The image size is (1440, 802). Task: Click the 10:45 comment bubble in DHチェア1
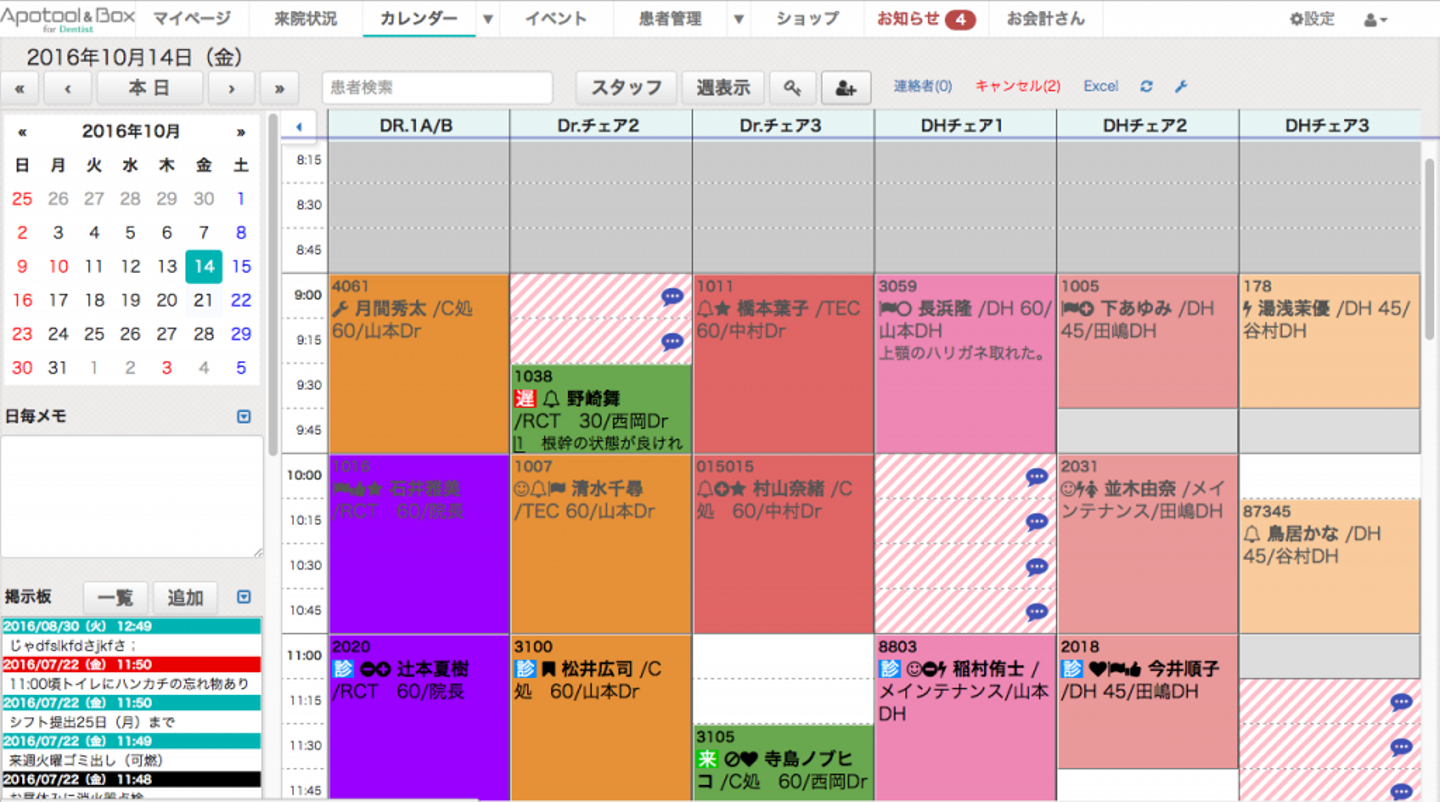click(x=1037, y=612)
